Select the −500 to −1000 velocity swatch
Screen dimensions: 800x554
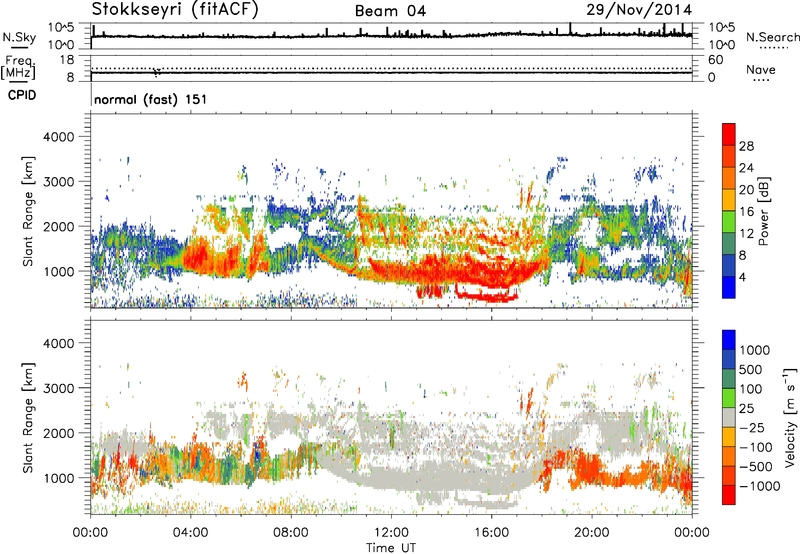tap(729, 475)
